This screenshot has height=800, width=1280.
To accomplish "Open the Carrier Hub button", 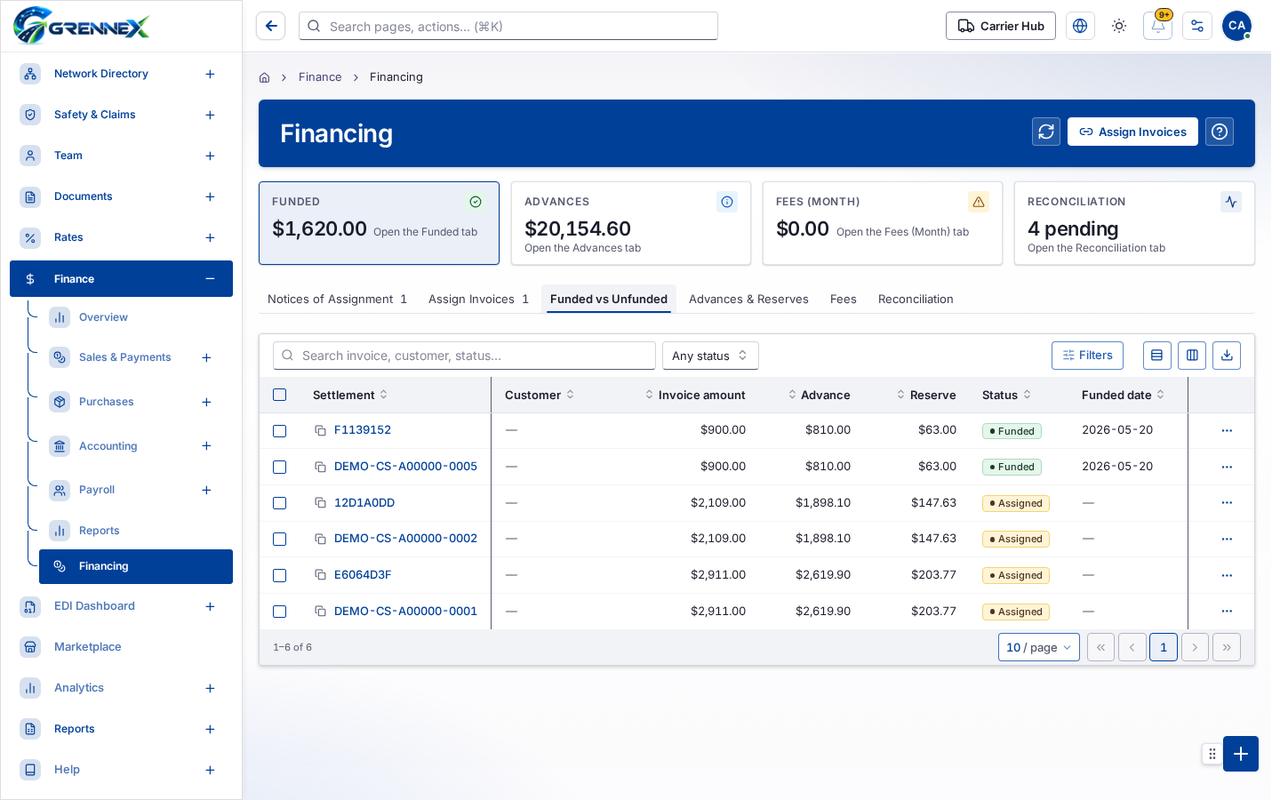I will point(1001,26).
